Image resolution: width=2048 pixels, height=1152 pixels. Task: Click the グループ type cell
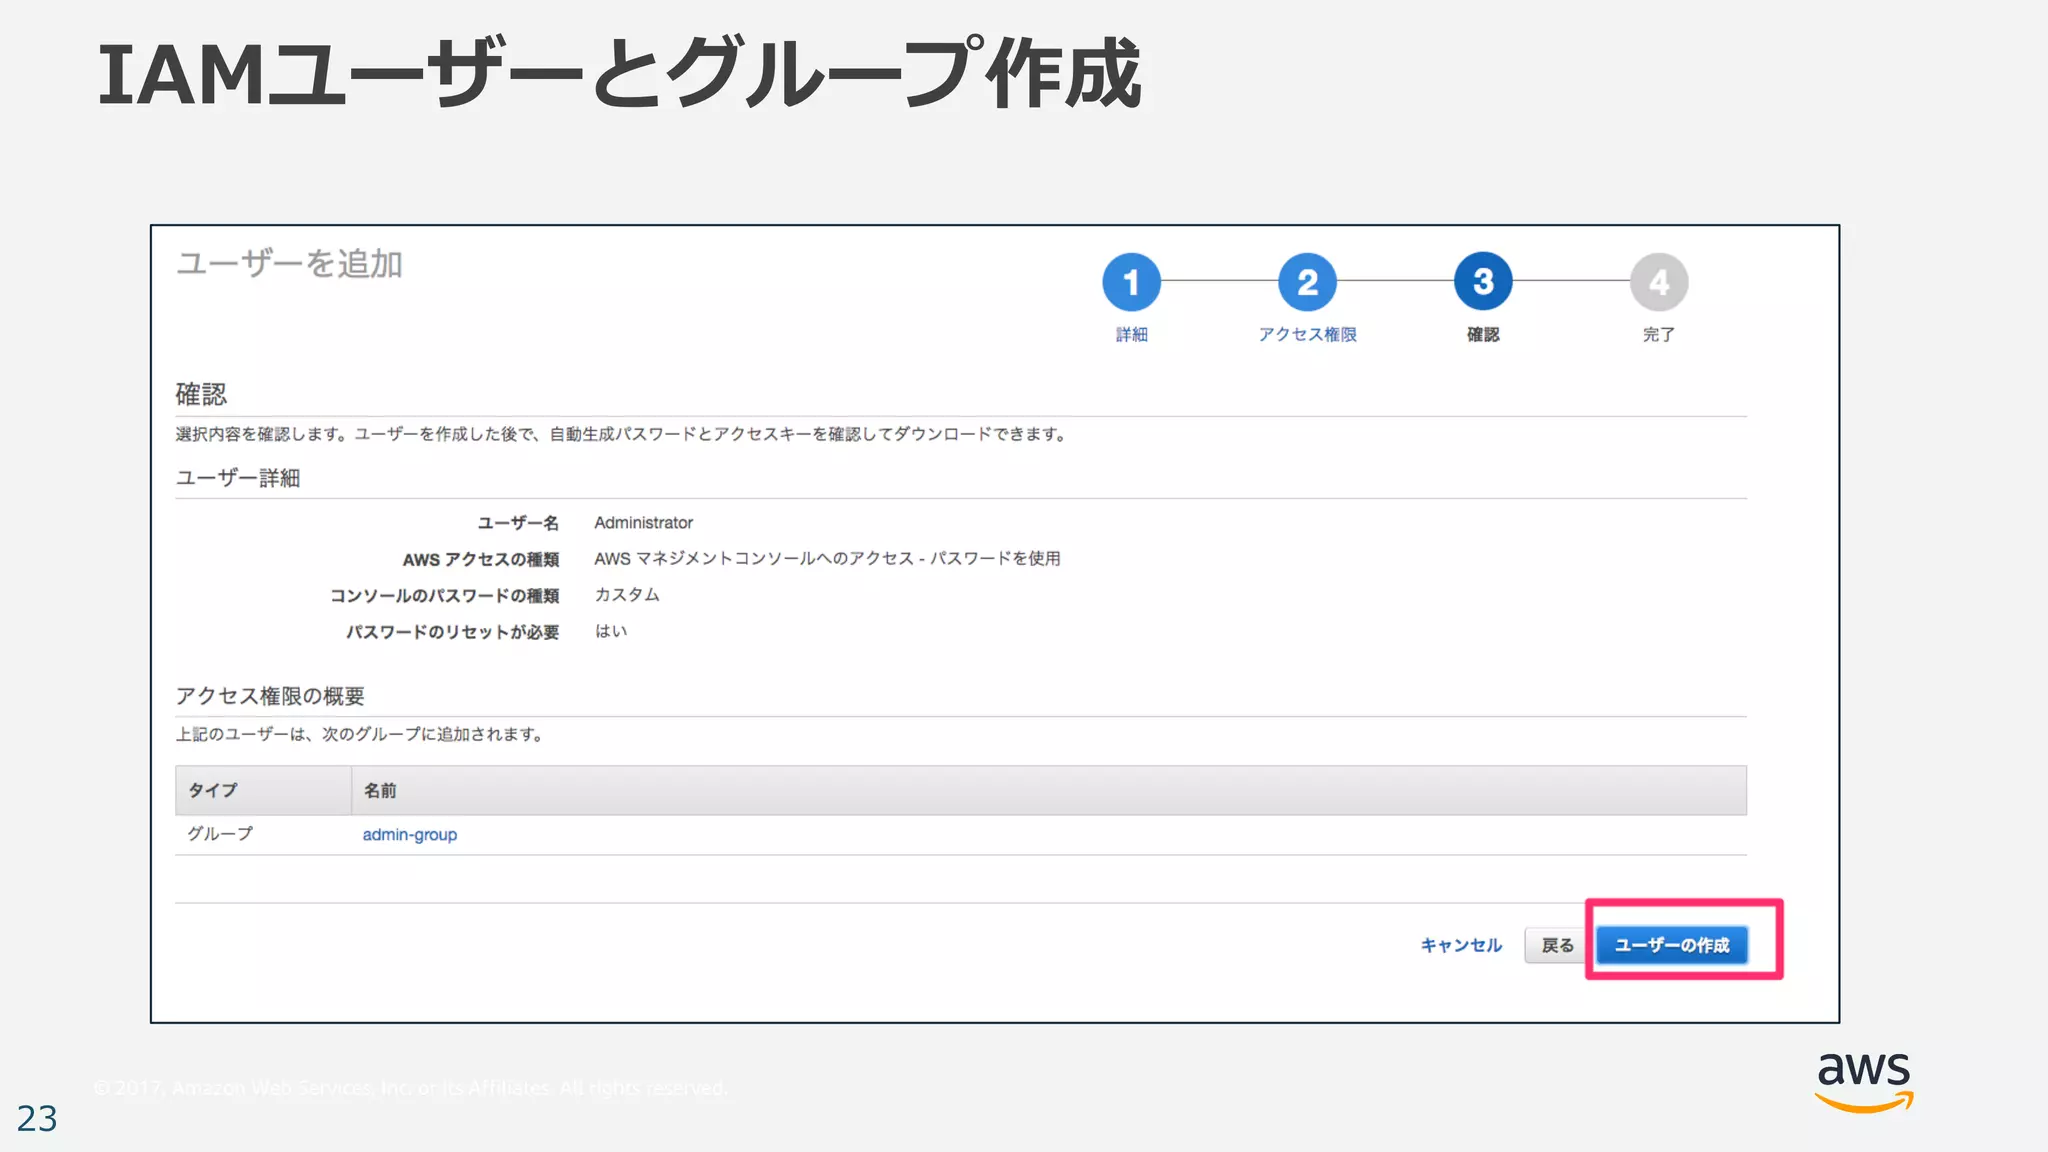pyautogui.click(x=220, y=834)
